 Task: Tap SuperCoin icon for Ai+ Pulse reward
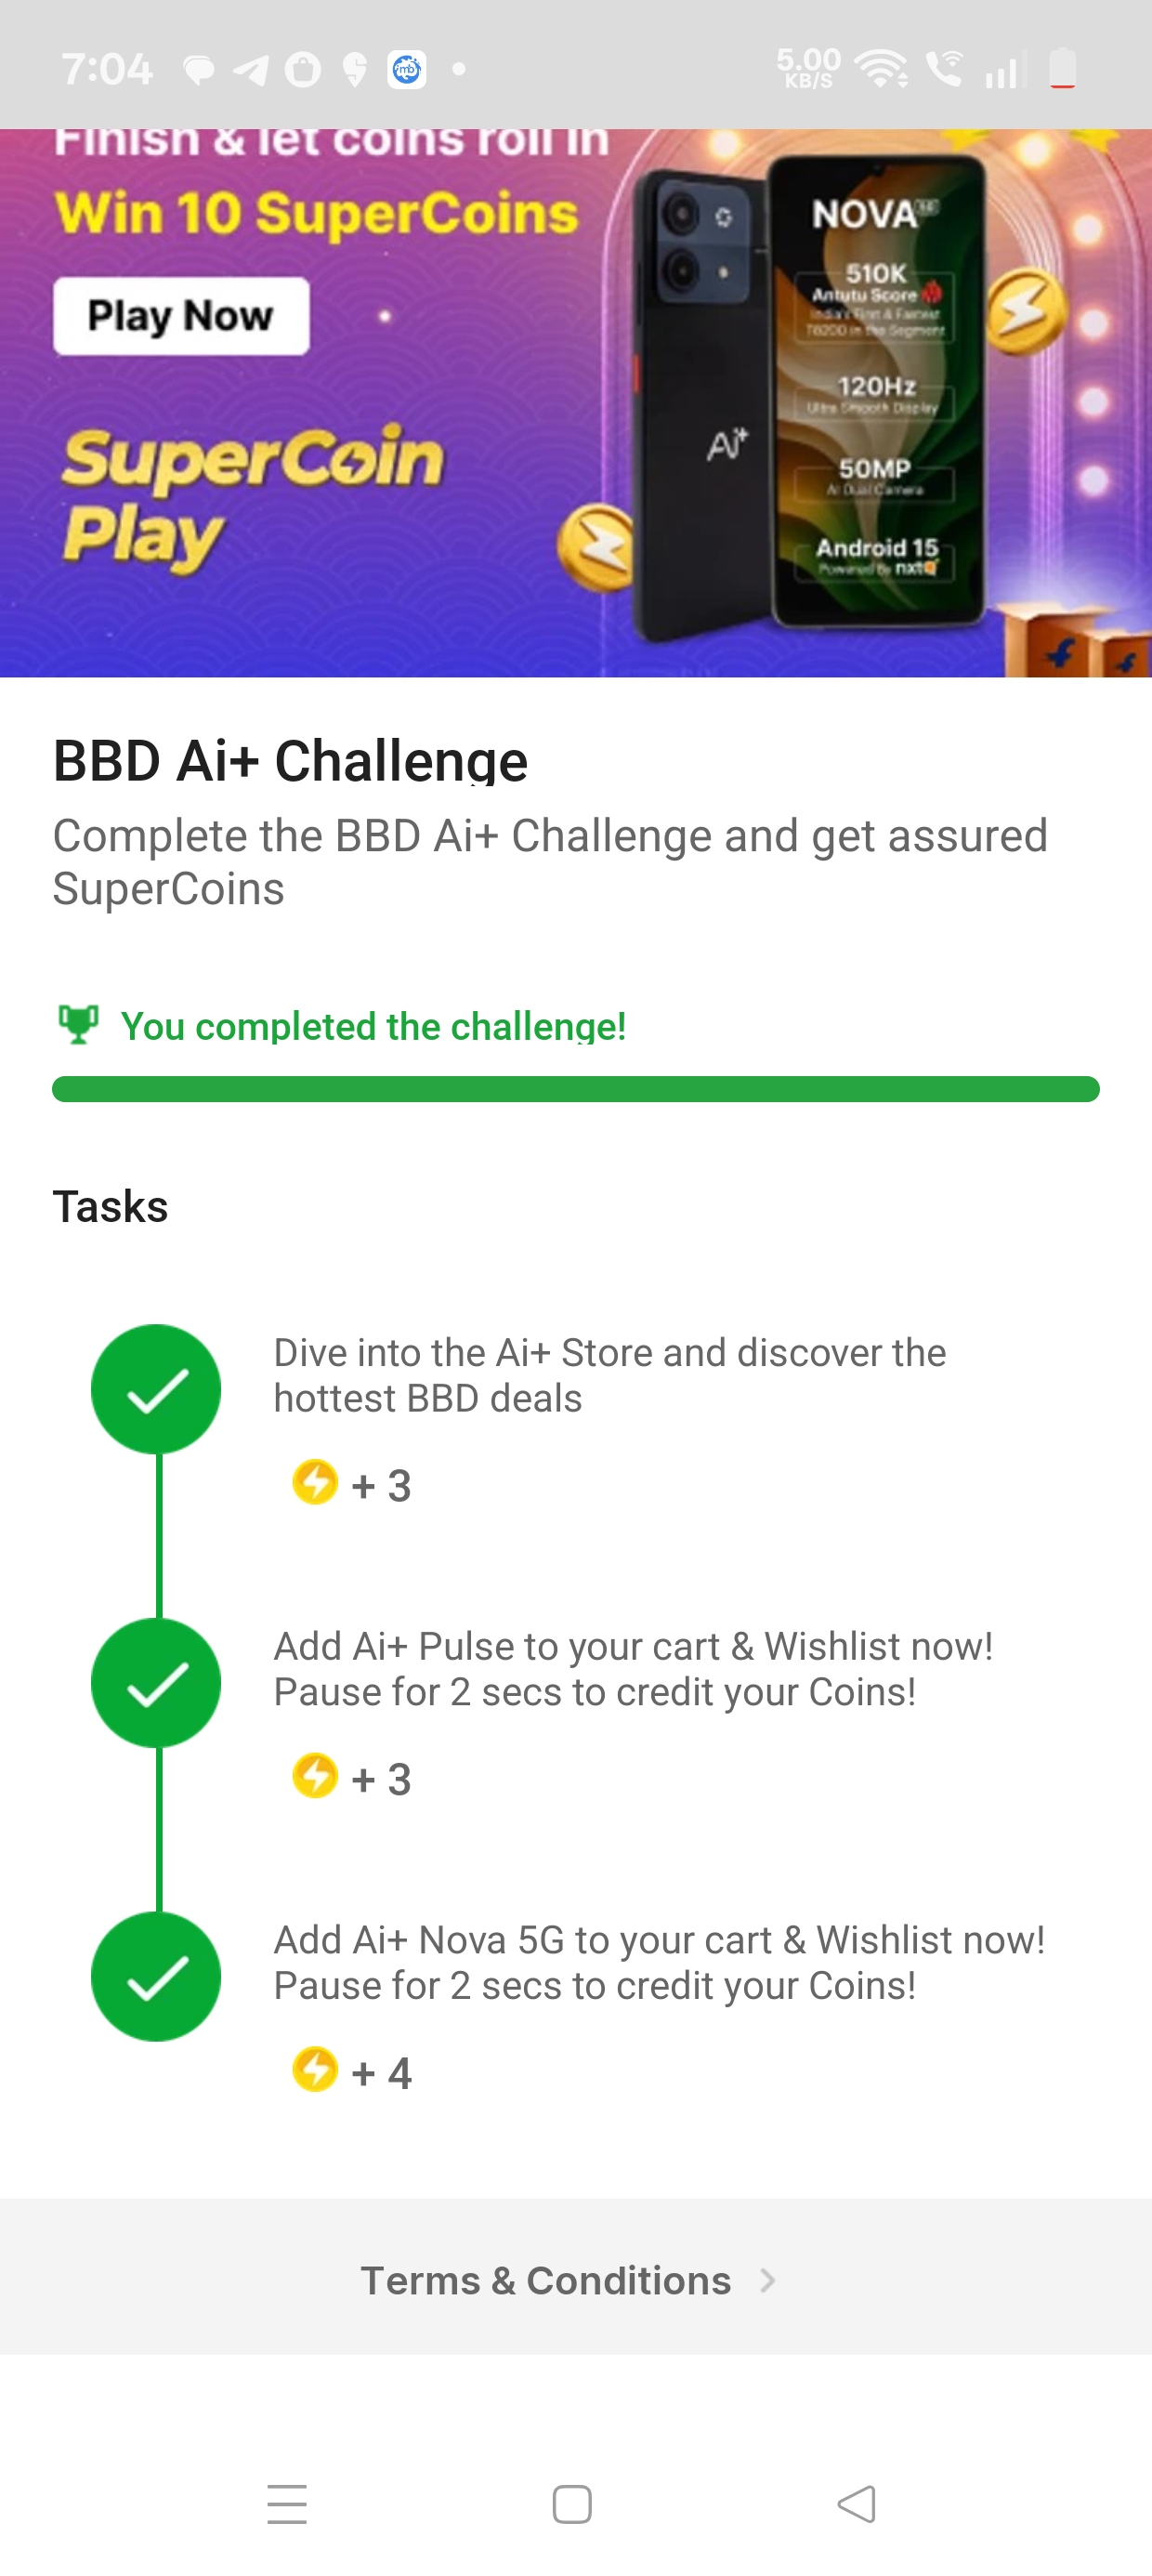(315, 1776)
